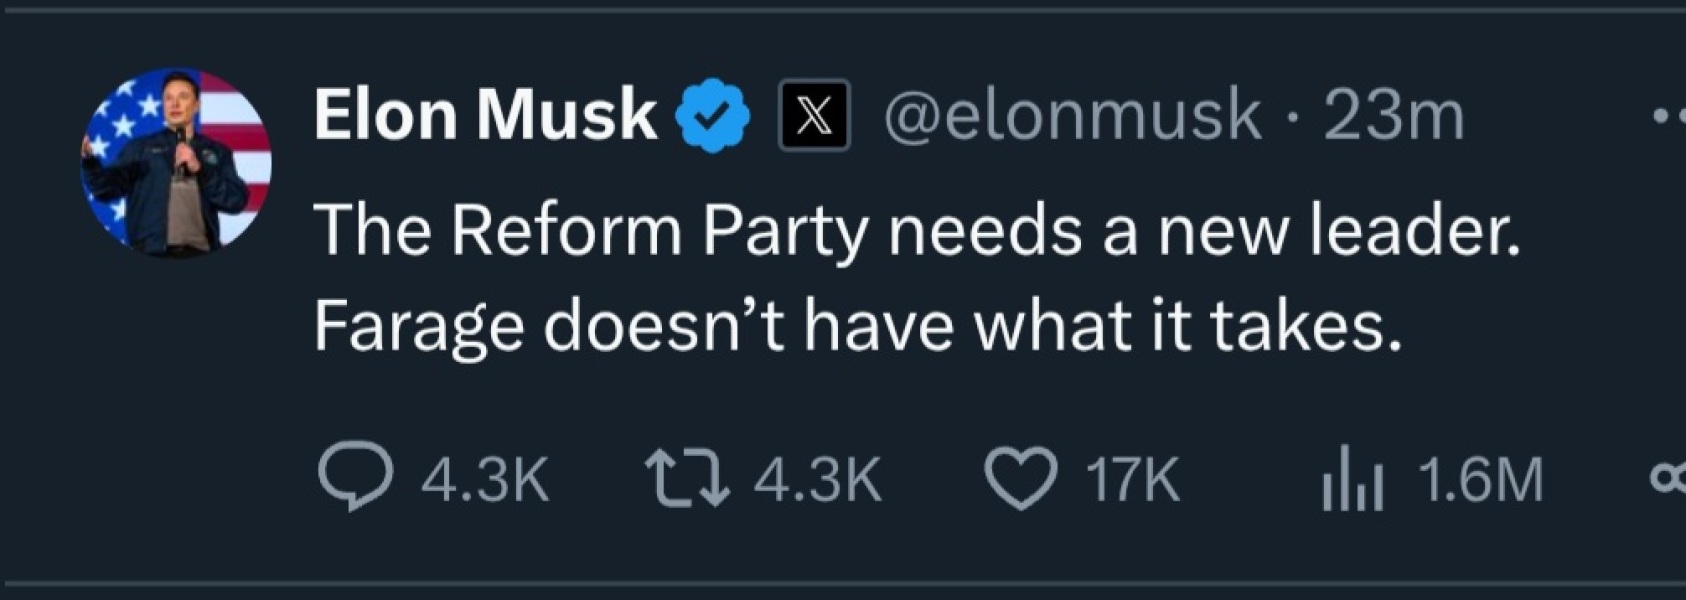This screenshot has width=1686, height=600.
Task: Click the word "Farage" in the post
Action: [x=419, y=326]
